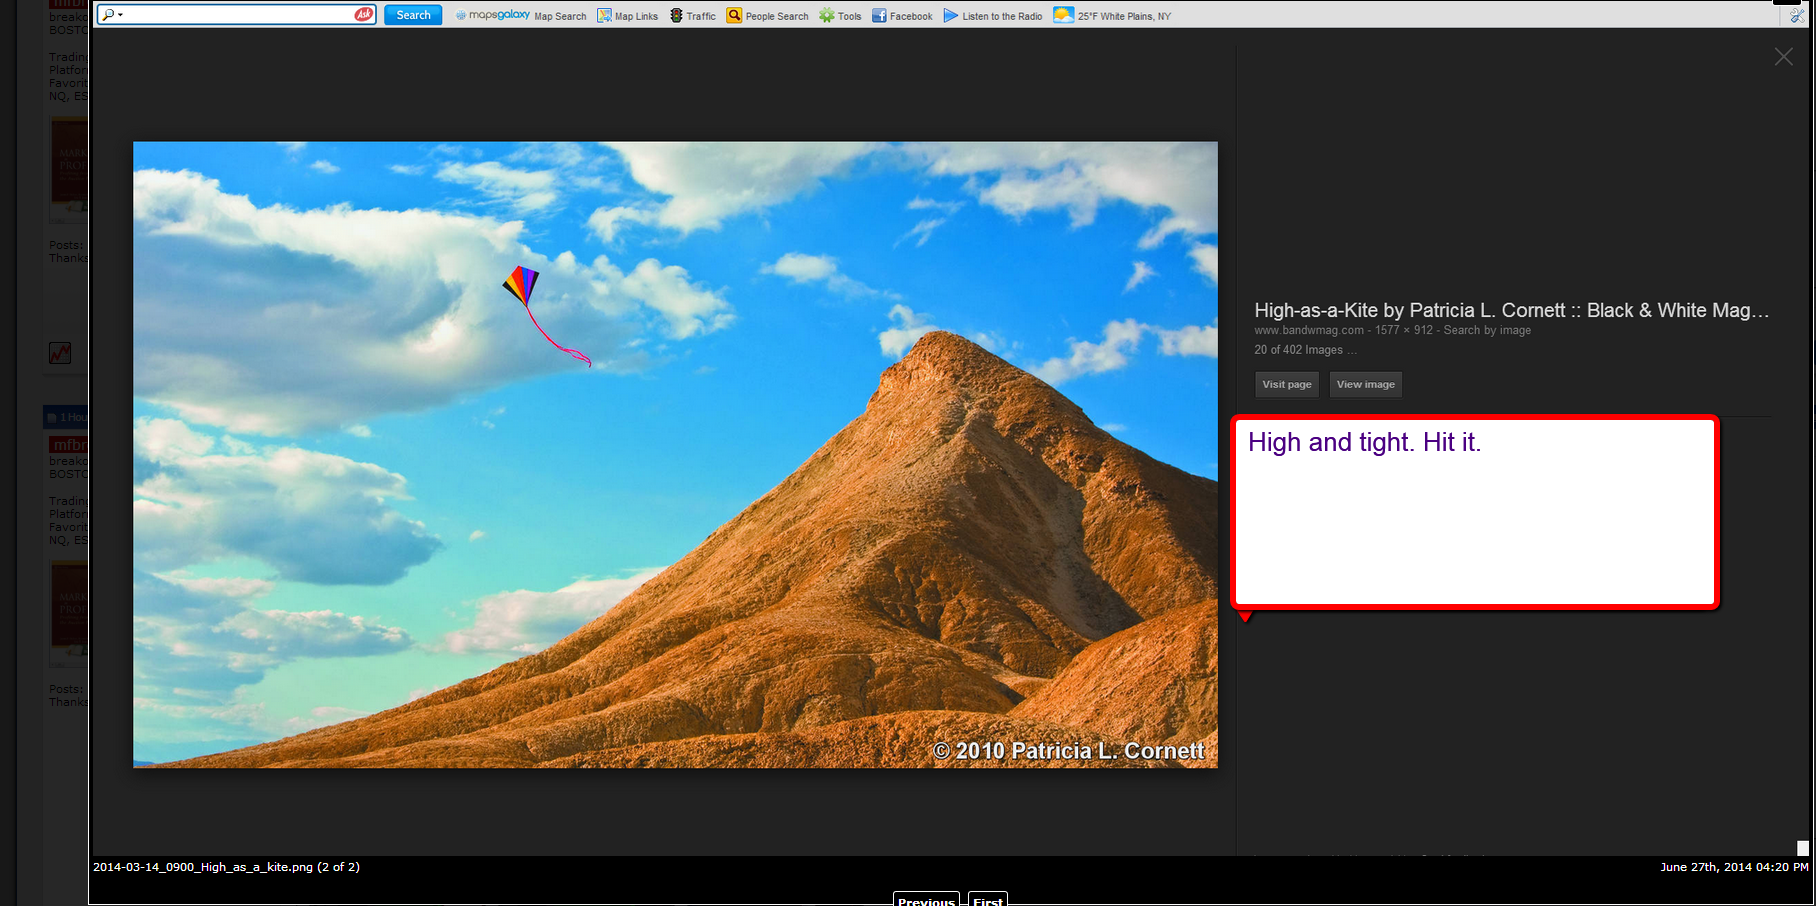Click the '25°F White Plains, NY' weather text
This screenshot has width=1816, height=906.
1124,16
